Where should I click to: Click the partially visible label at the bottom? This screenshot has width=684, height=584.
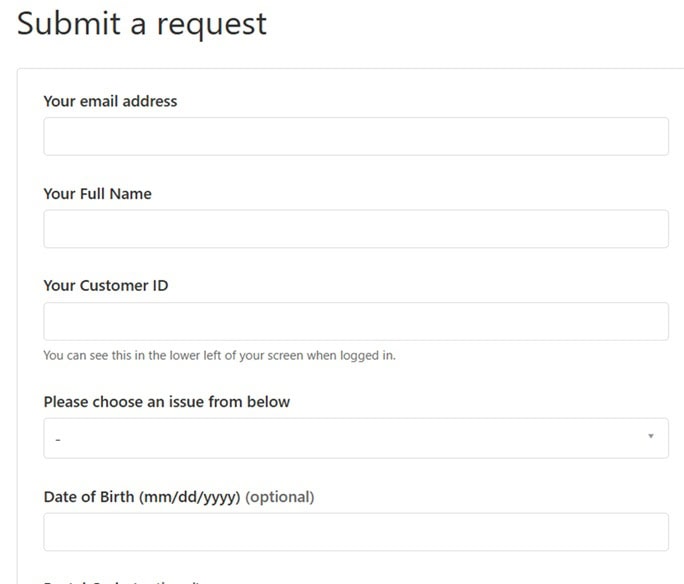[120, 580]
